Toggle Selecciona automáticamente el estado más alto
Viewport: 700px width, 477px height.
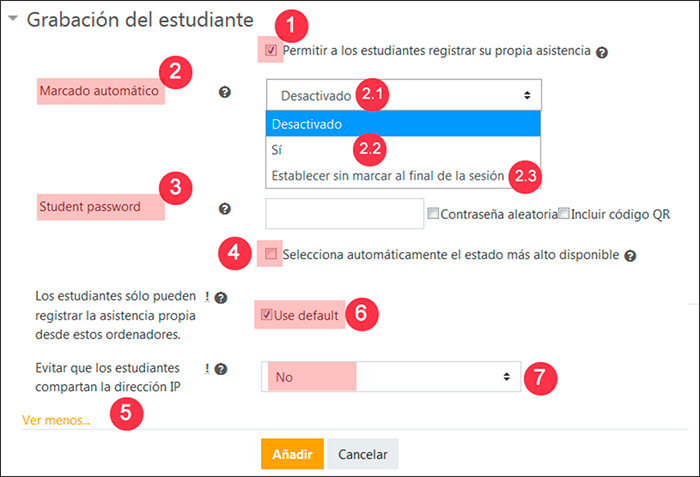click(271, 255)
